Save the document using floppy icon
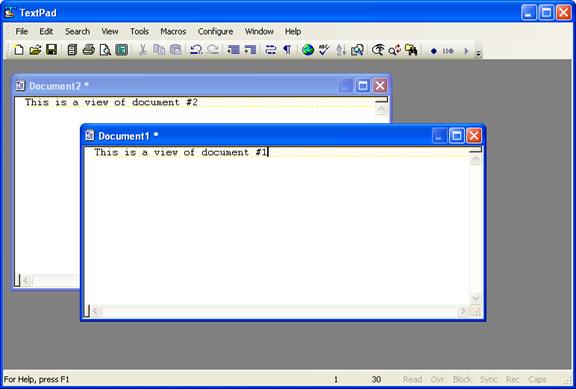 tap(51, 50)
